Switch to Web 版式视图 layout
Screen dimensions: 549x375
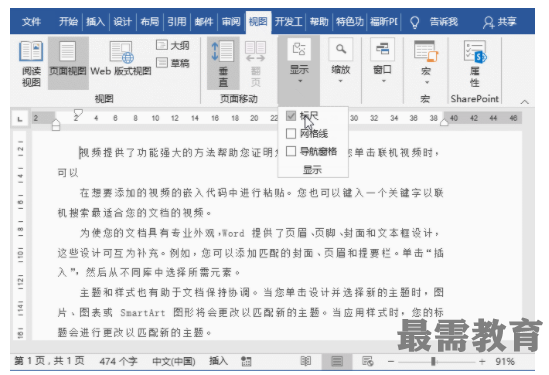pos(121,59)
